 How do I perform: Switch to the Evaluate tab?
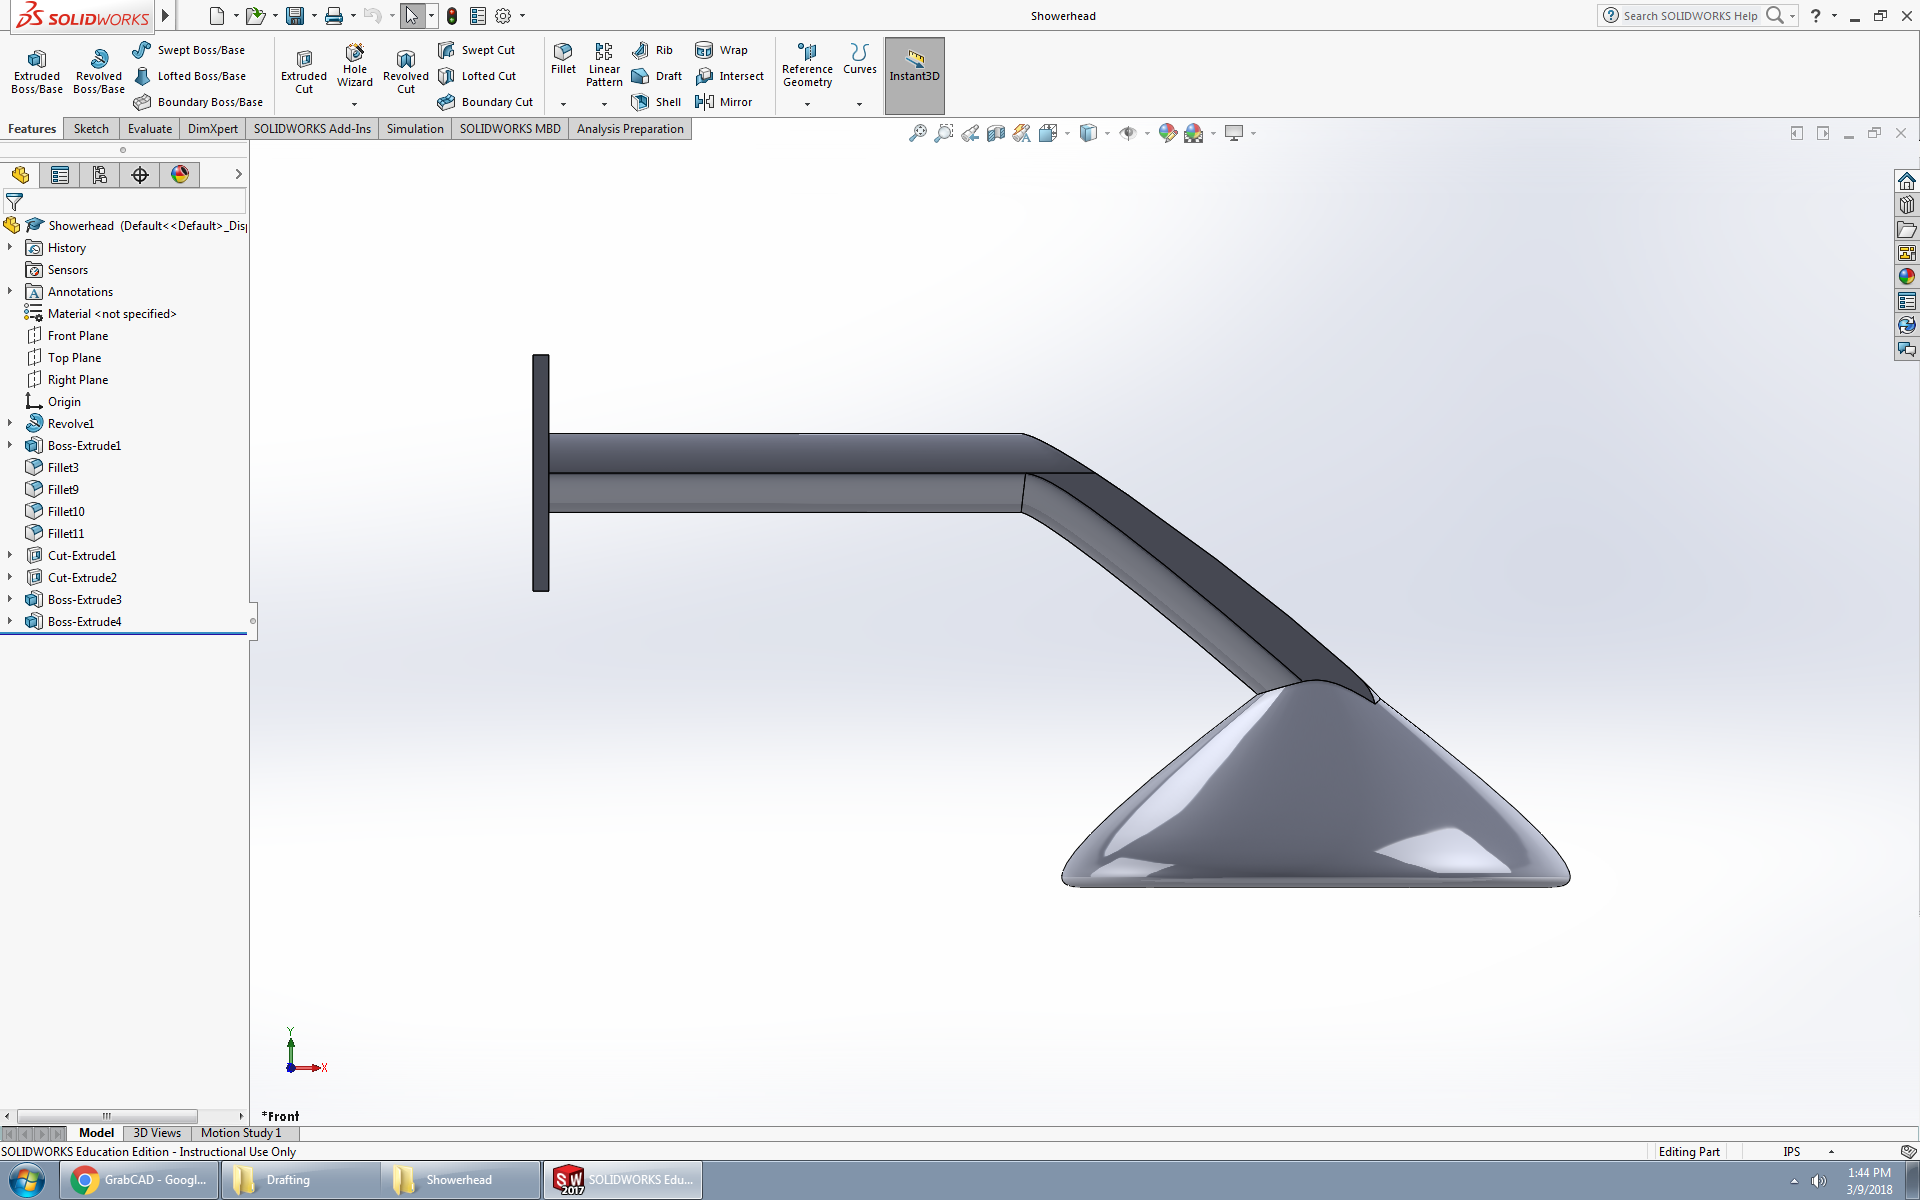[x=150, y=129]
